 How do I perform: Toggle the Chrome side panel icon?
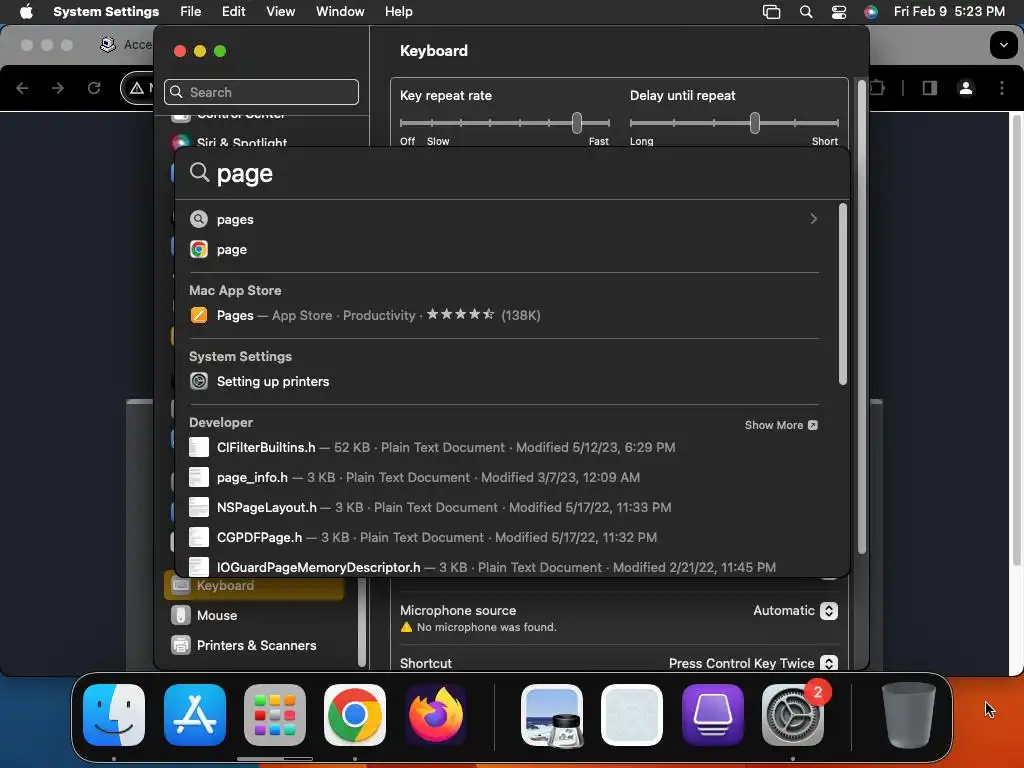tap(930, 88)
